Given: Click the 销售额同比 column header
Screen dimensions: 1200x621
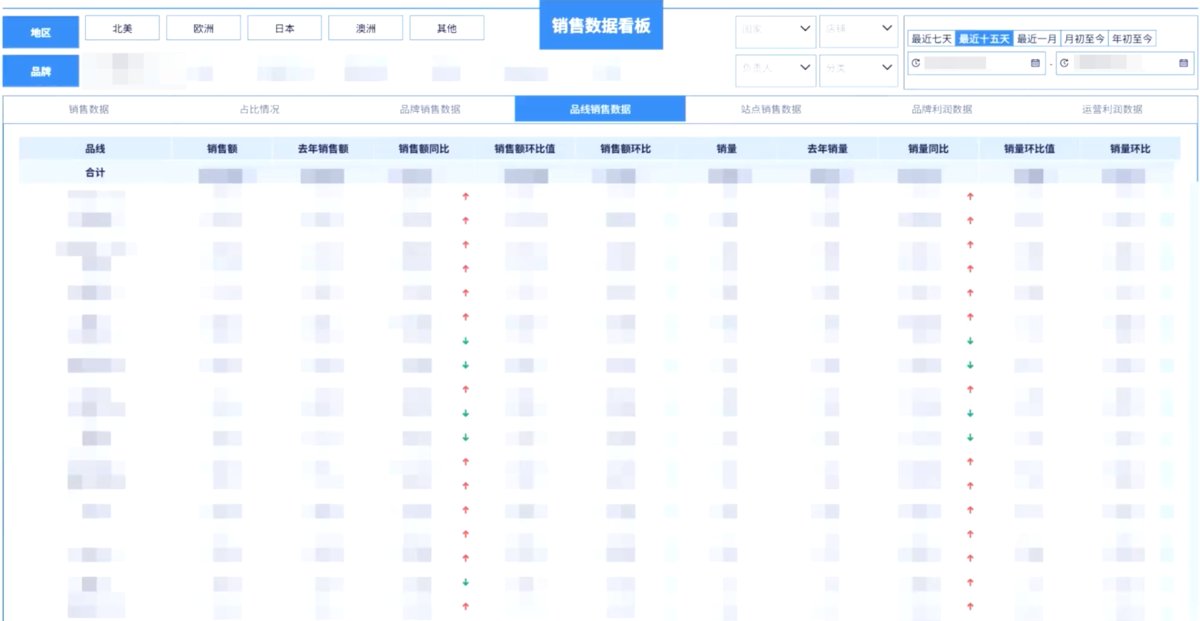Looking at the screenshot, I should 424,149.
